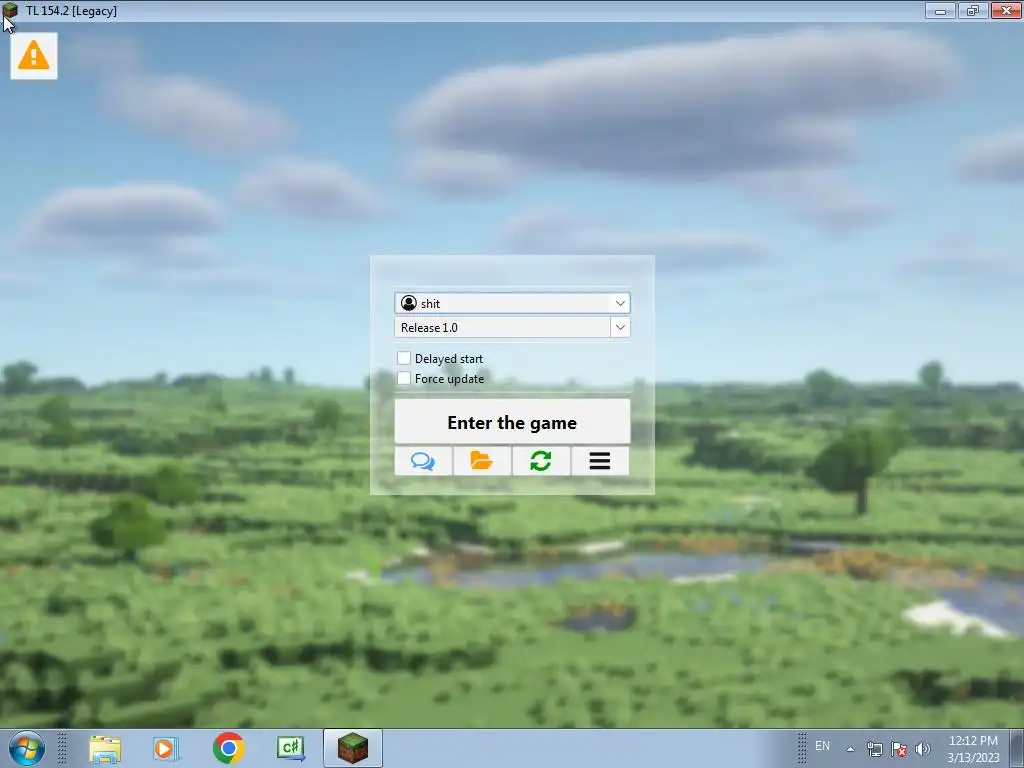This screenshot has height=768, width=1024.
Task: Open the volume speaker tray icon
Action: pyautogui.click(x=923, y=749)
